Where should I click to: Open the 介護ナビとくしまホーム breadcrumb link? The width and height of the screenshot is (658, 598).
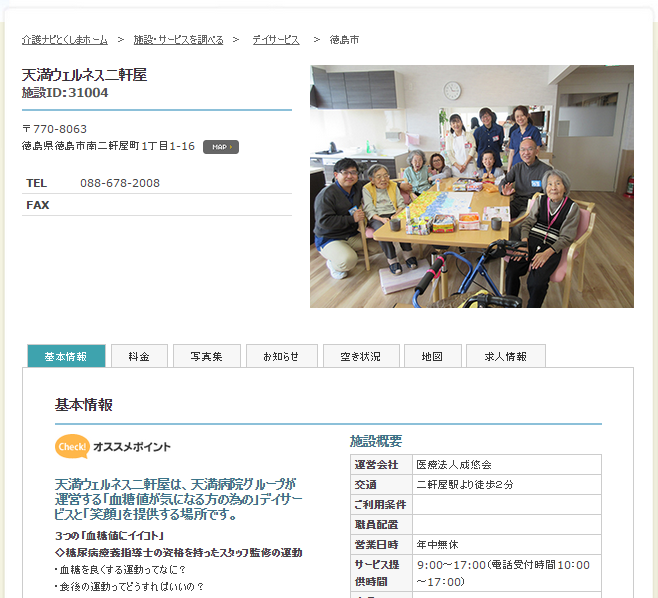pyautogui.click(x=64, y=39)
